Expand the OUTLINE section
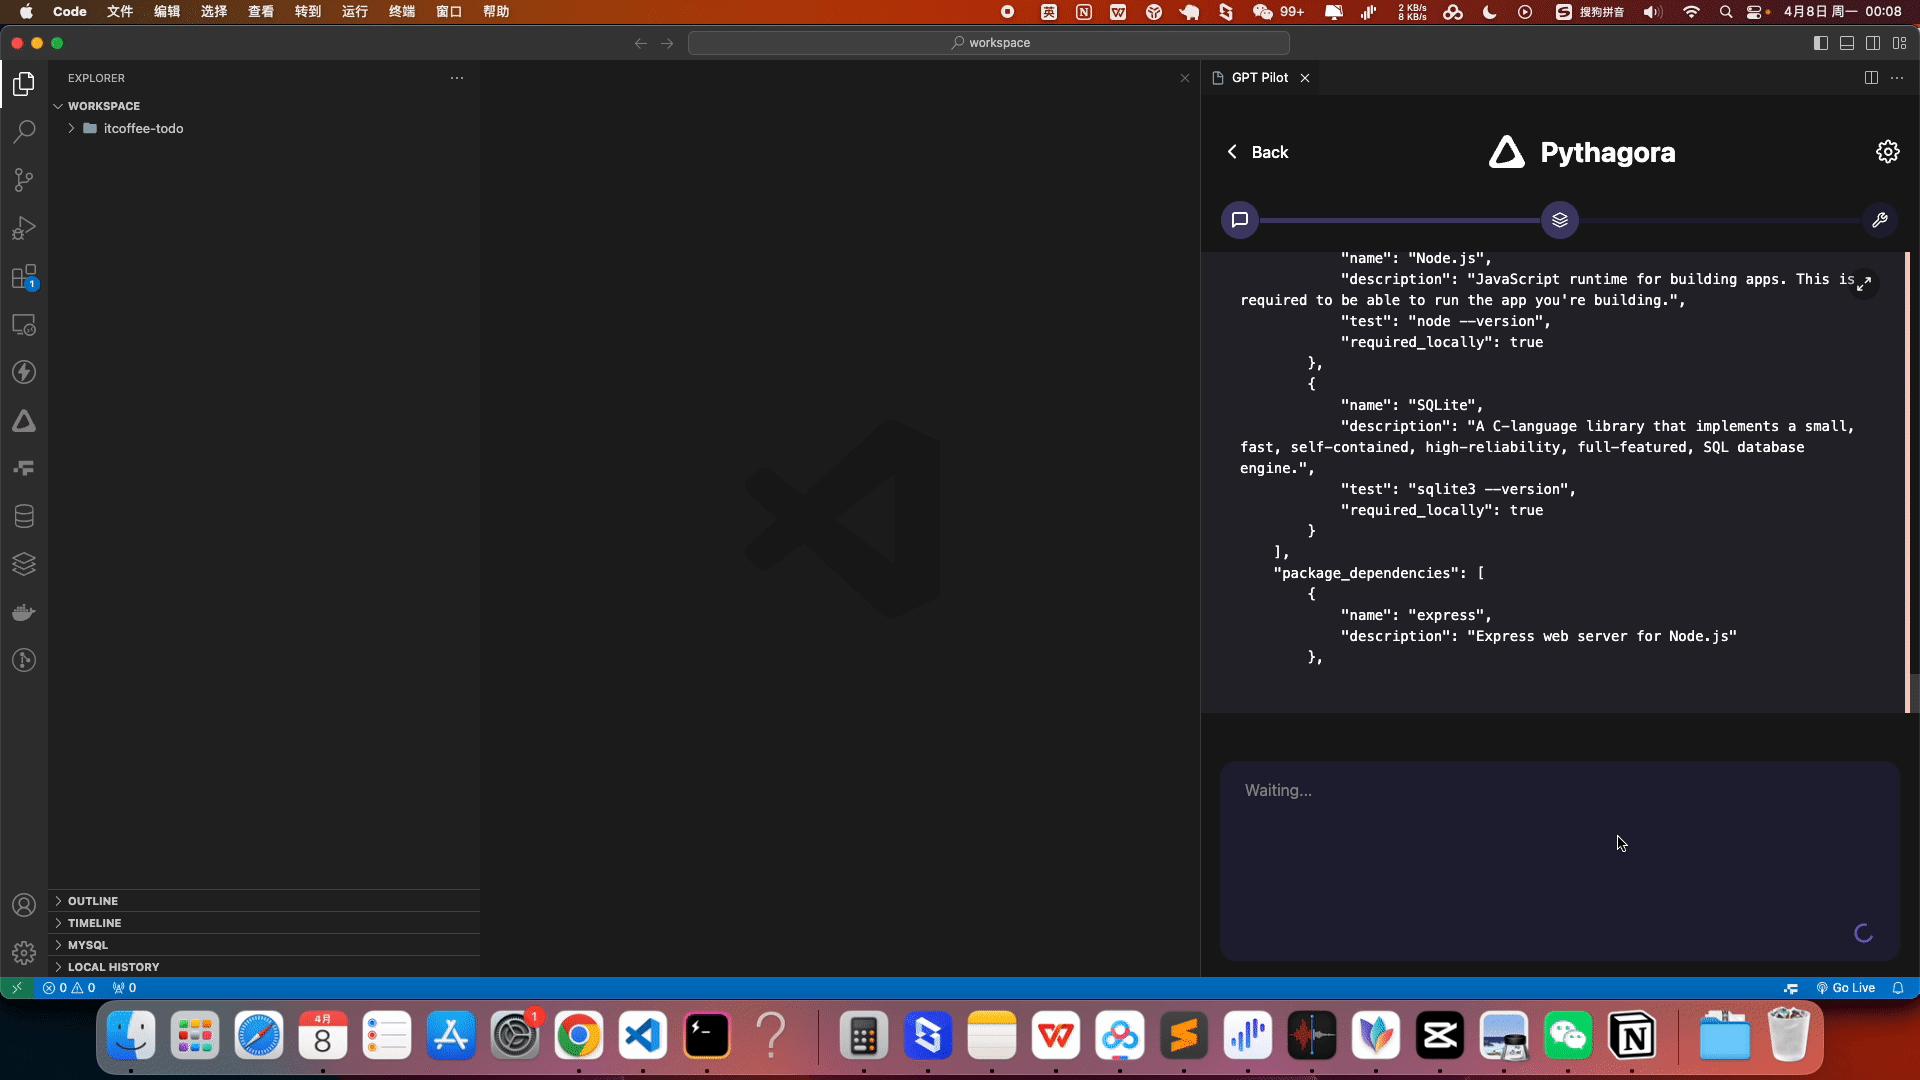The height and width of the screenshot is (1080, 1920). click(x=92, y=901)
